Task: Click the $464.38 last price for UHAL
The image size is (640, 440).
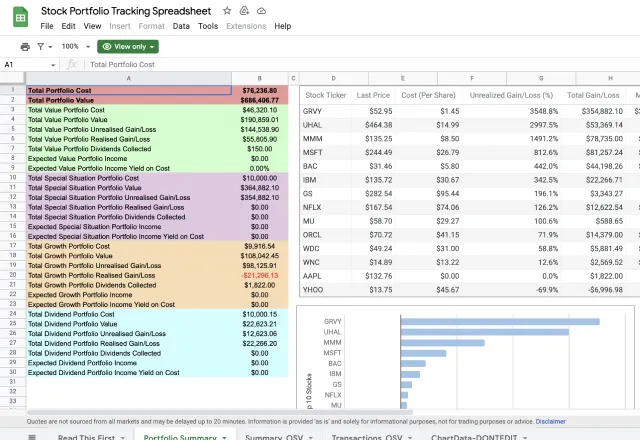Action: point(378,125)
